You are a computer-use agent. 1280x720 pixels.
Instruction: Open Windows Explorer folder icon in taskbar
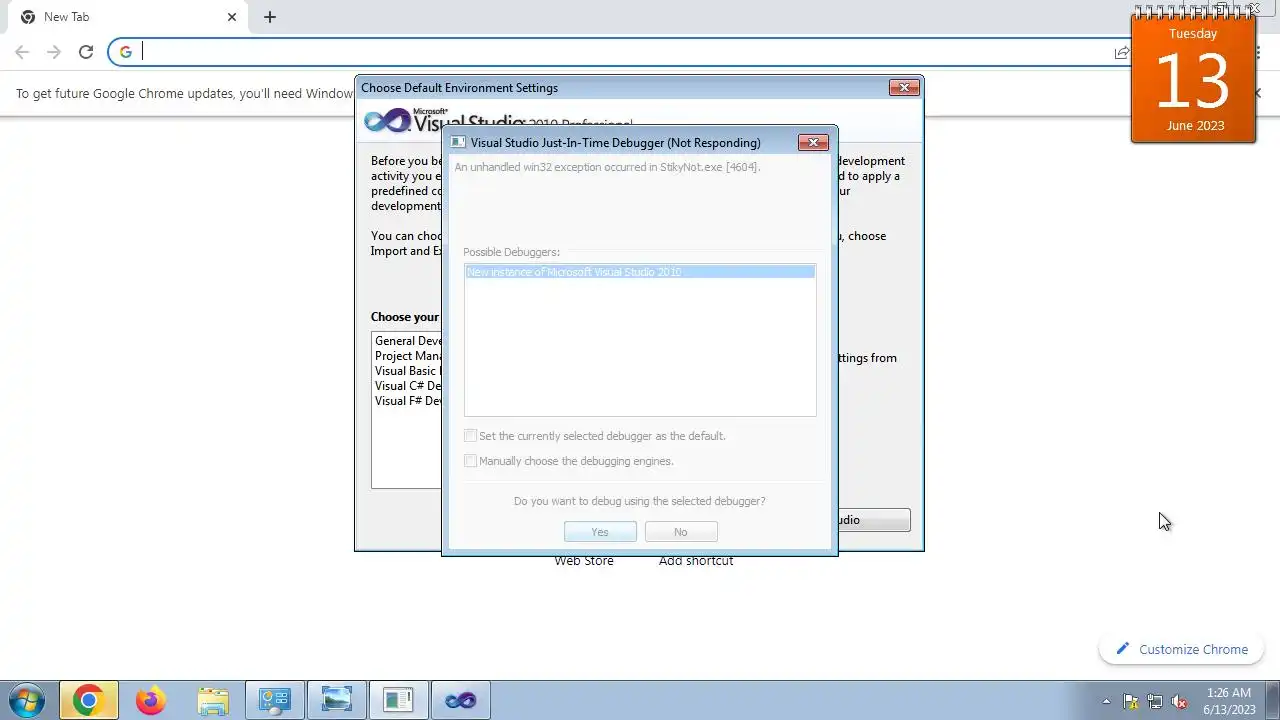[x=213, y=700]
